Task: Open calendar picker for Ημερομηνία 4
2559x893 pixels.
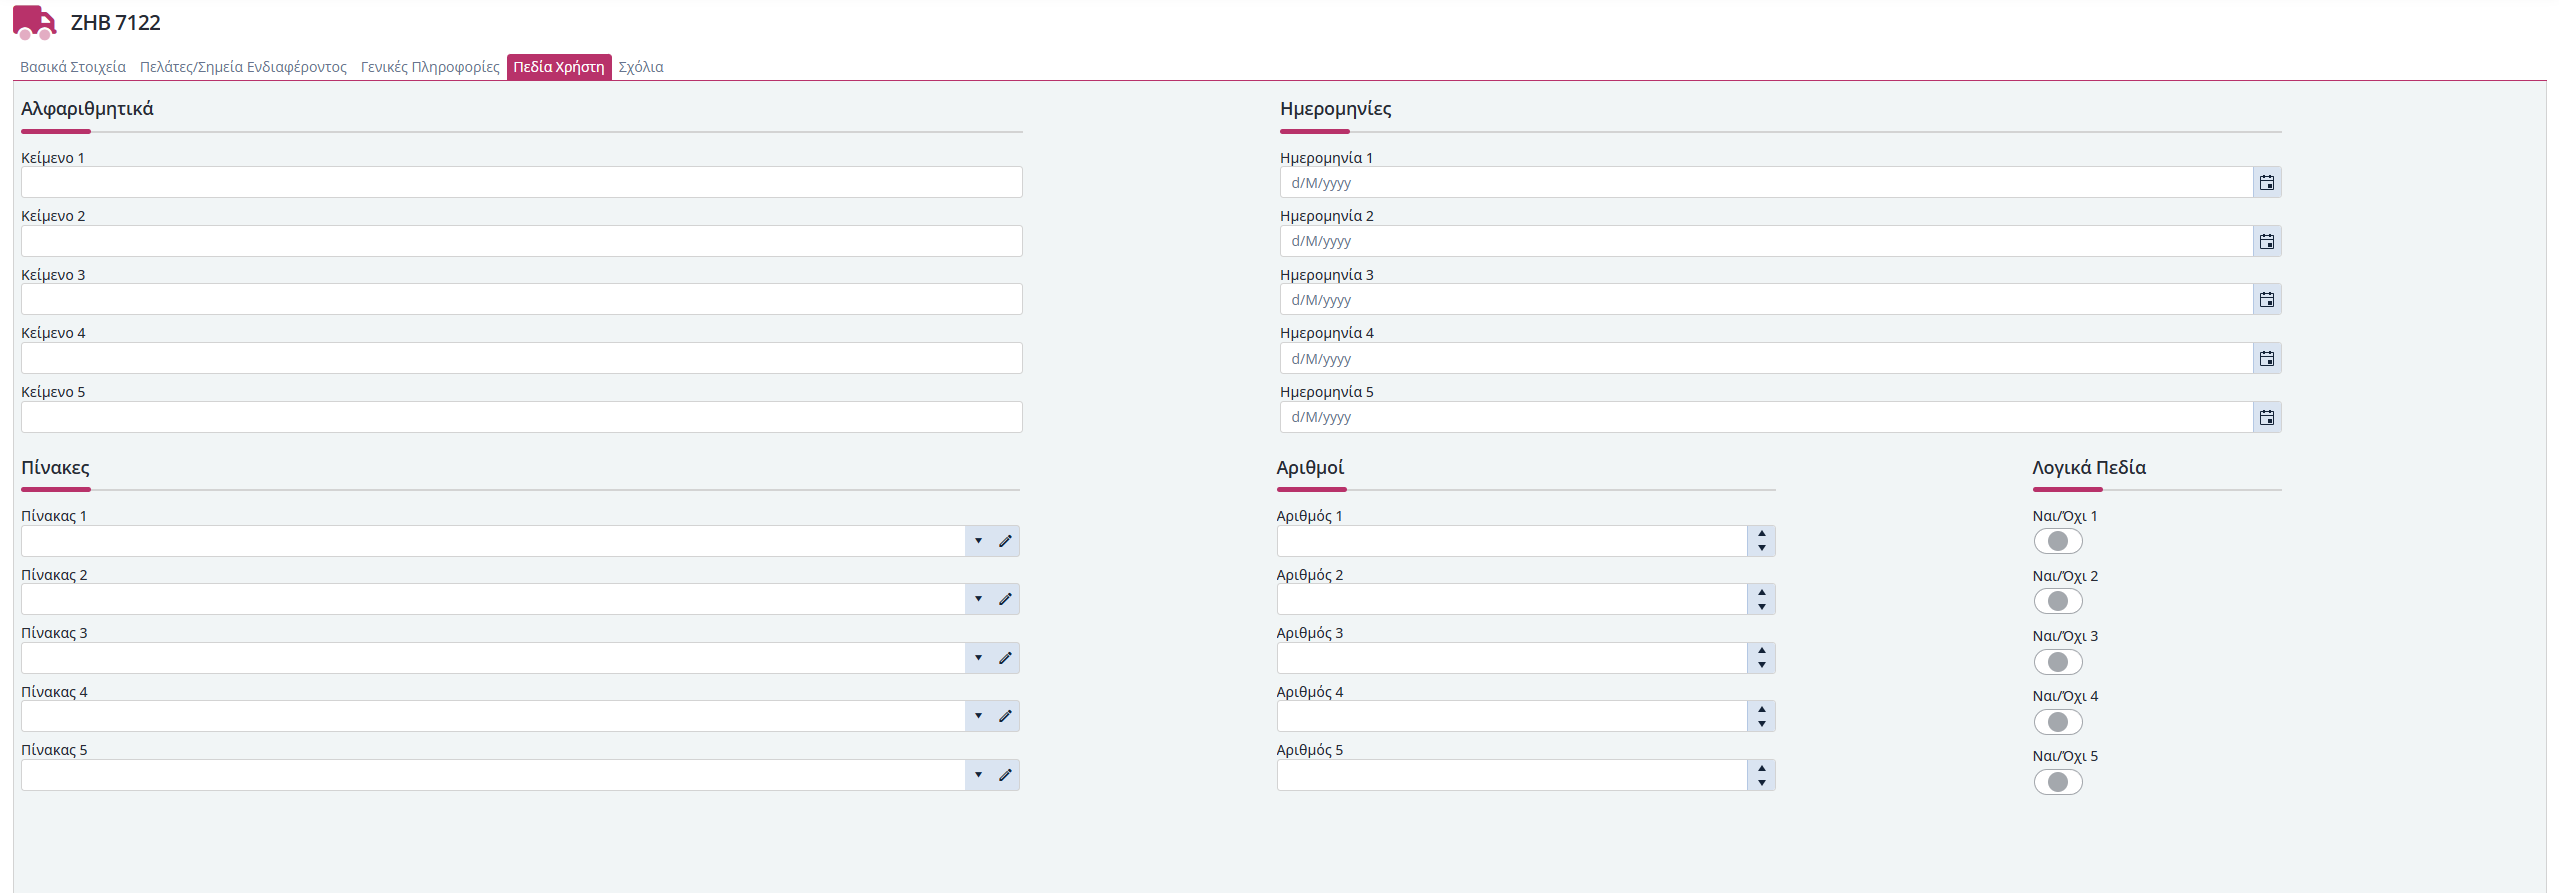Action: point(2267,358)
